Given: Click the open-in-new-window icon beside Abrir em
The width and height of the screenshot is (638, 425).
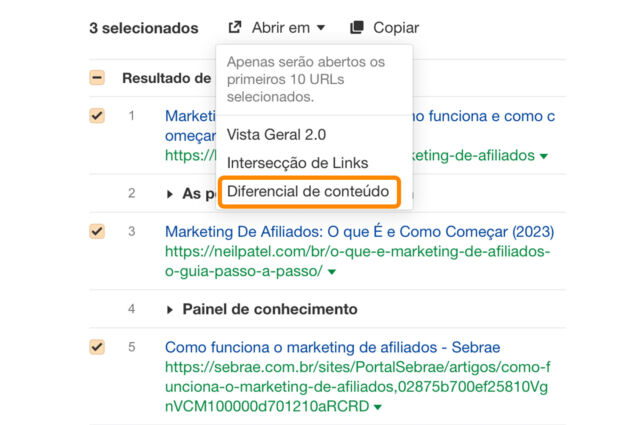Looking at the screenshot, I should tap(235, 28).
